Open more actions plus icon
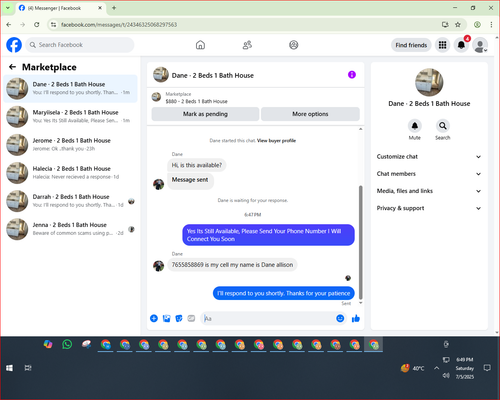The width and height of the screenshot is (500, 400). tap(154, 318)
